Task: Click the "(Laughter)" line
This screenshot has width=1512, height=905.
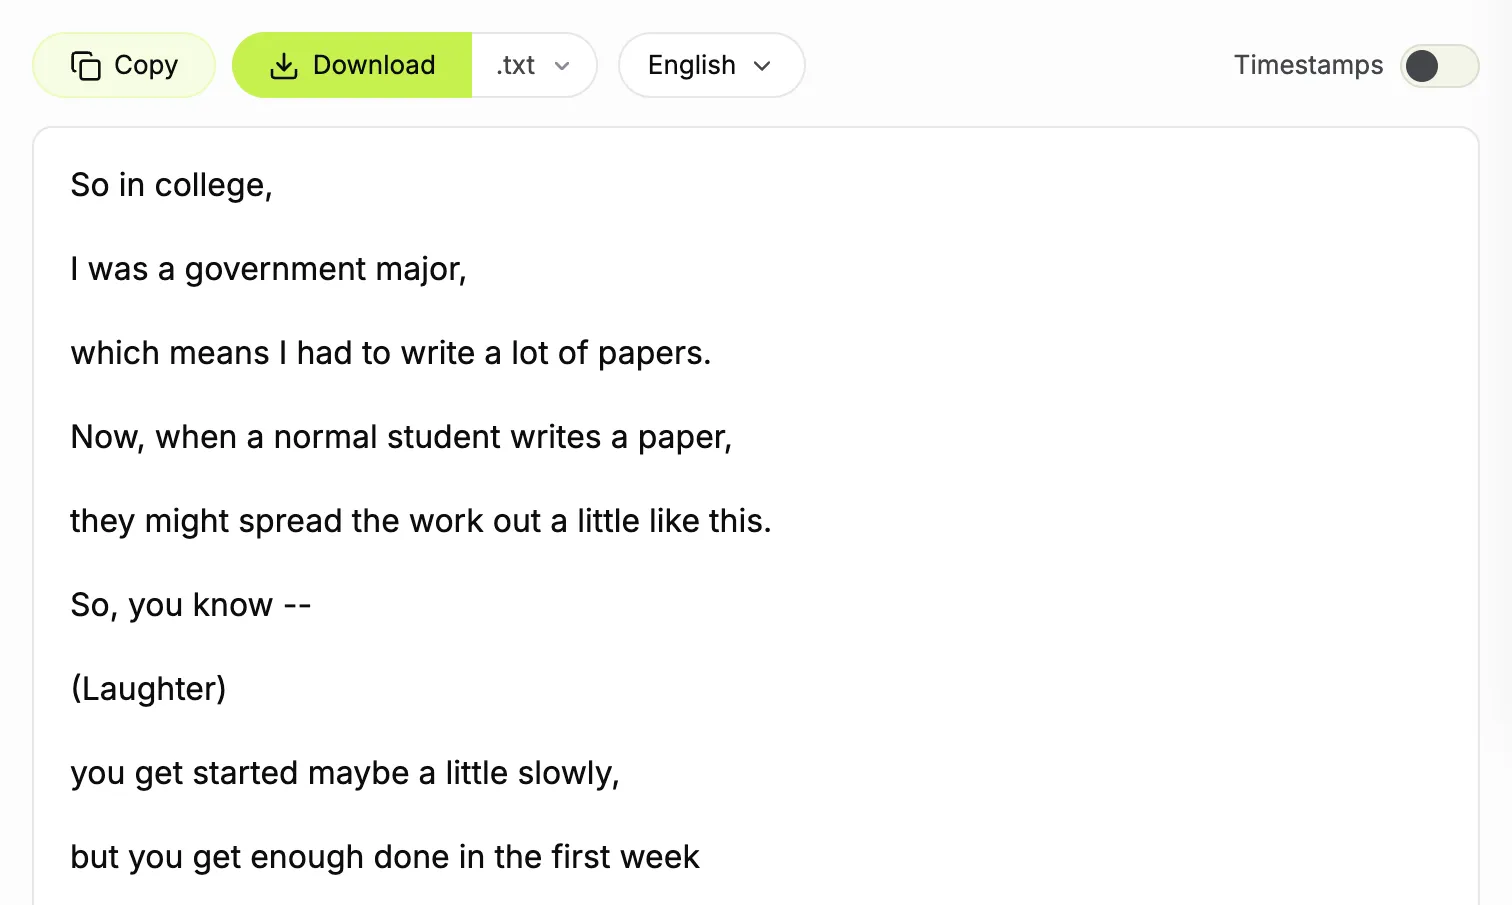Action: (148, 689)
